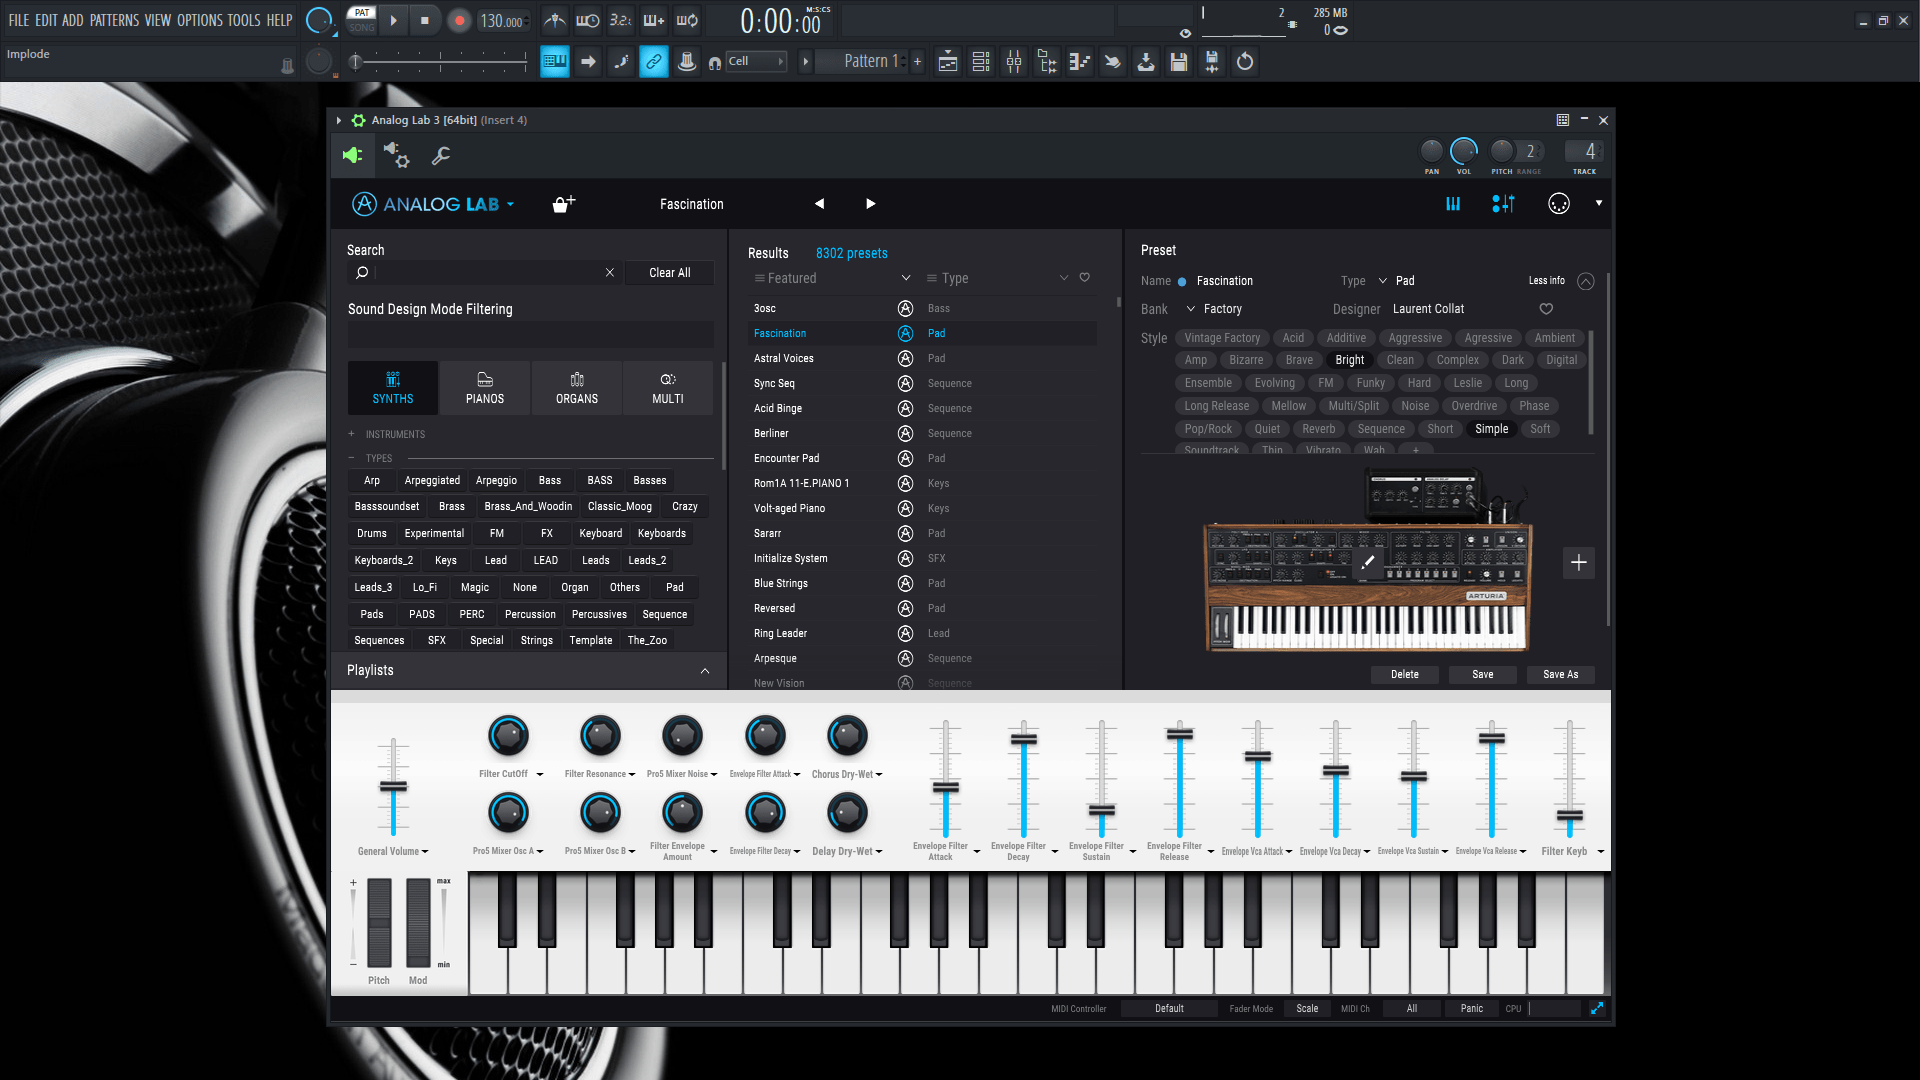Expand the Type filter dropdown

pos(1063,277)
